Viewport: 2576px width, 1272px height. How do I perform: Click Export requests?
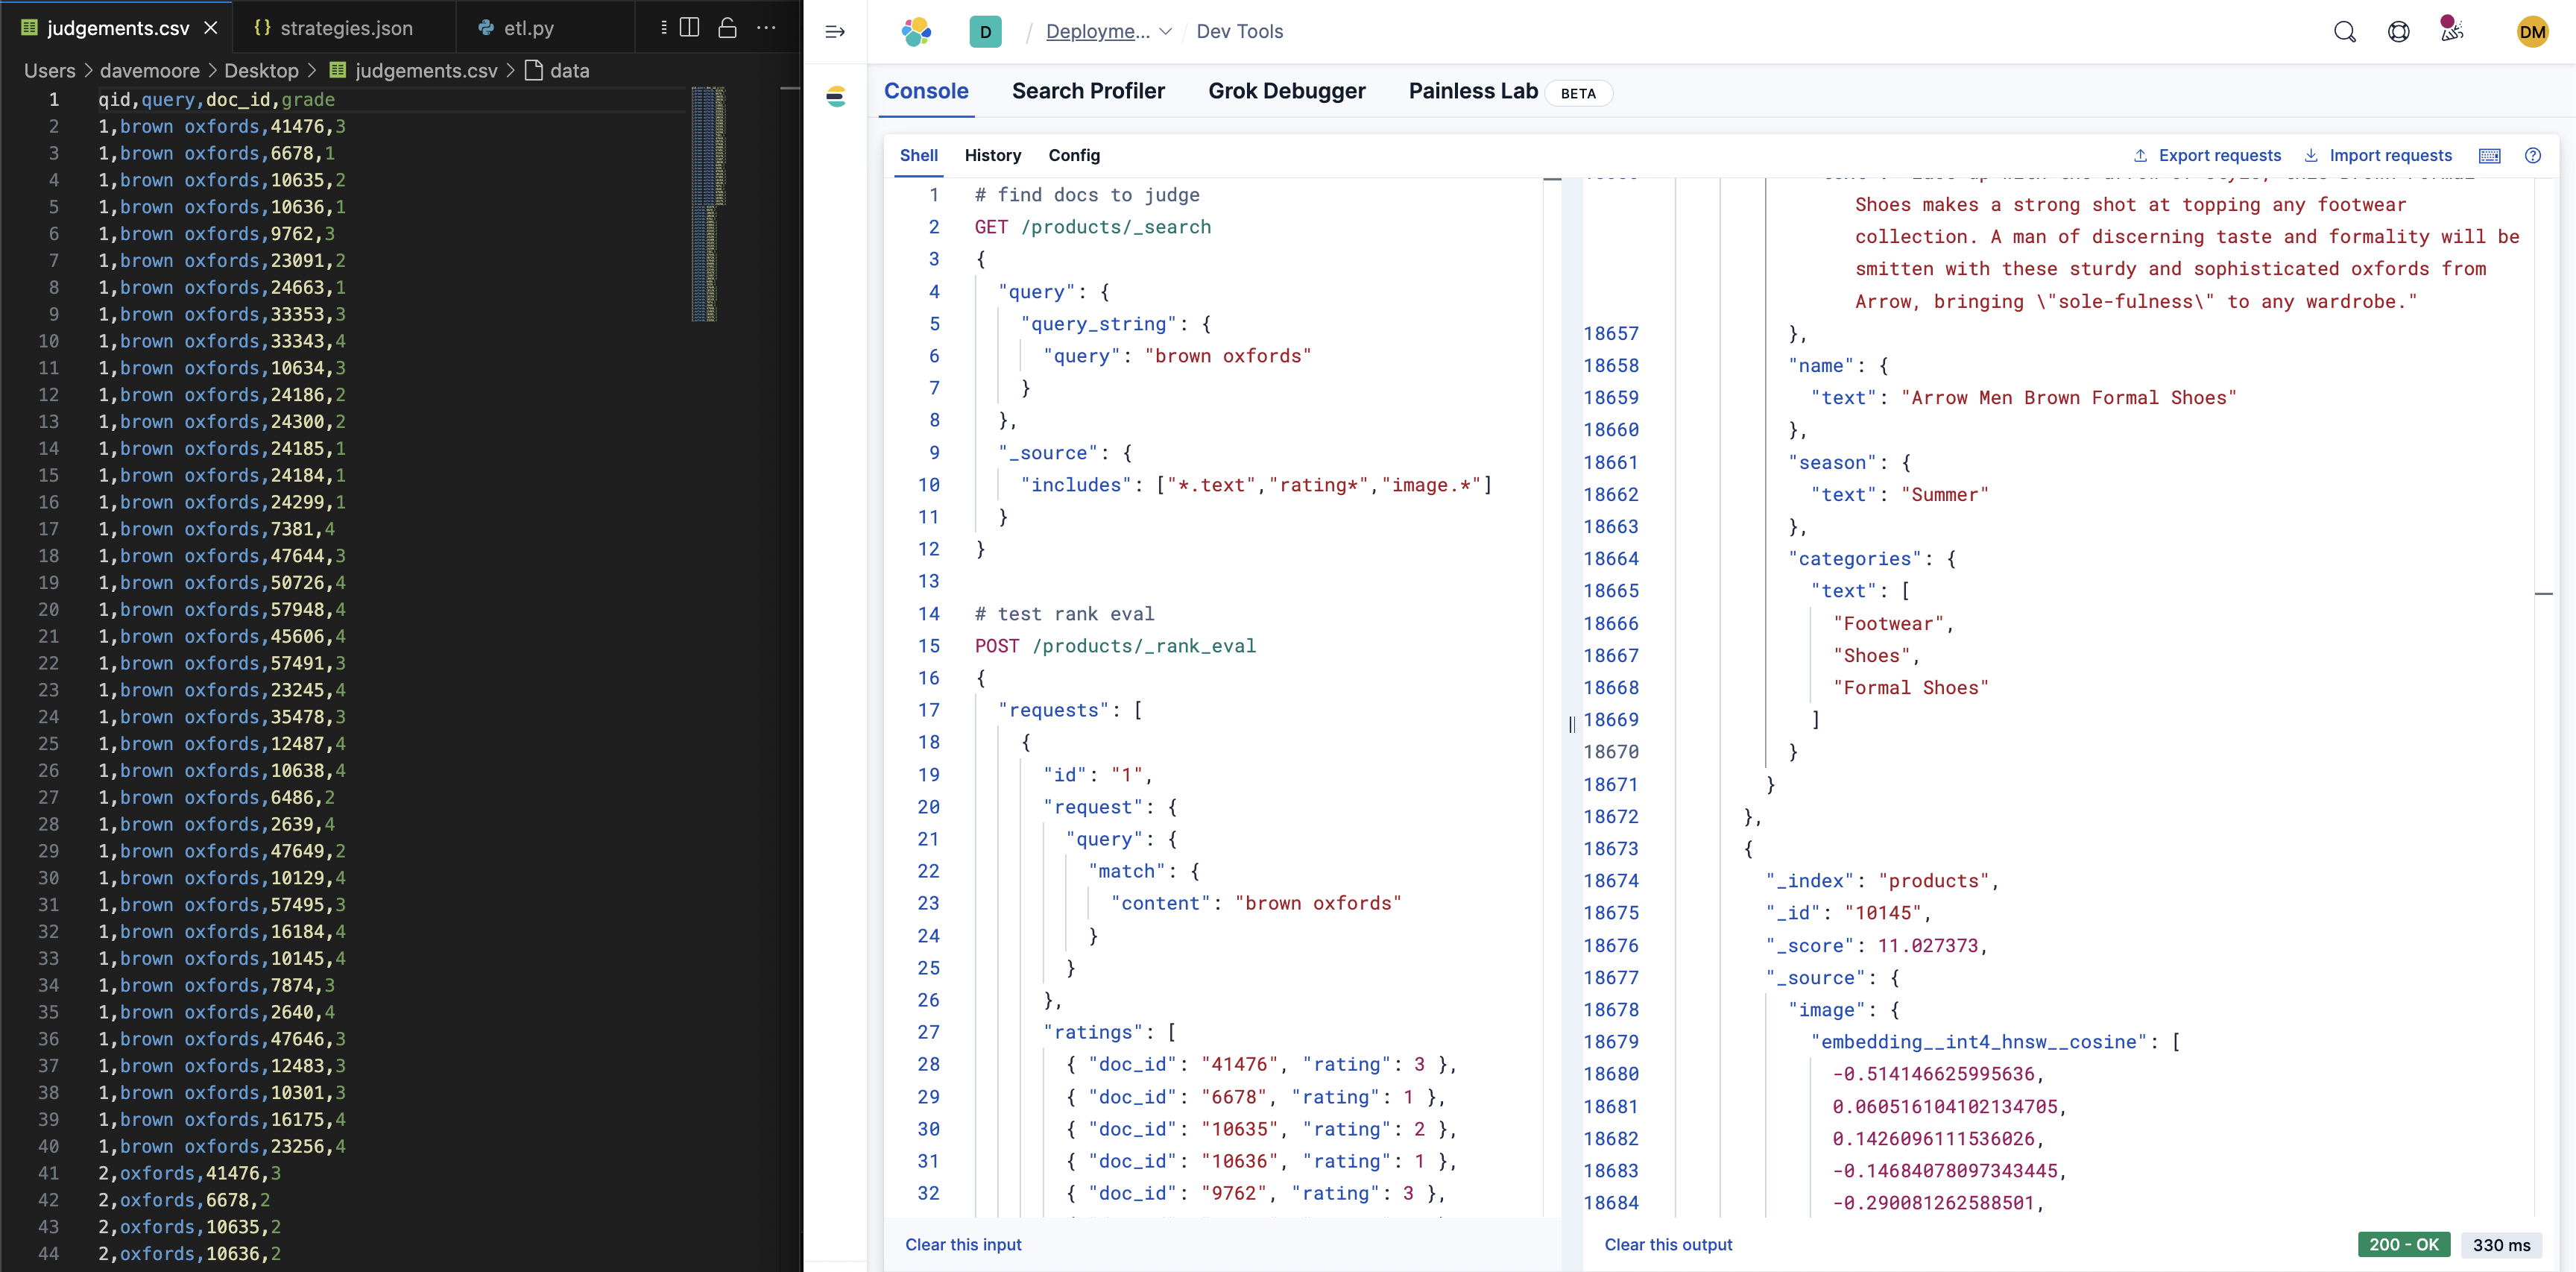pyautogui.click(x=2207, y=155)
